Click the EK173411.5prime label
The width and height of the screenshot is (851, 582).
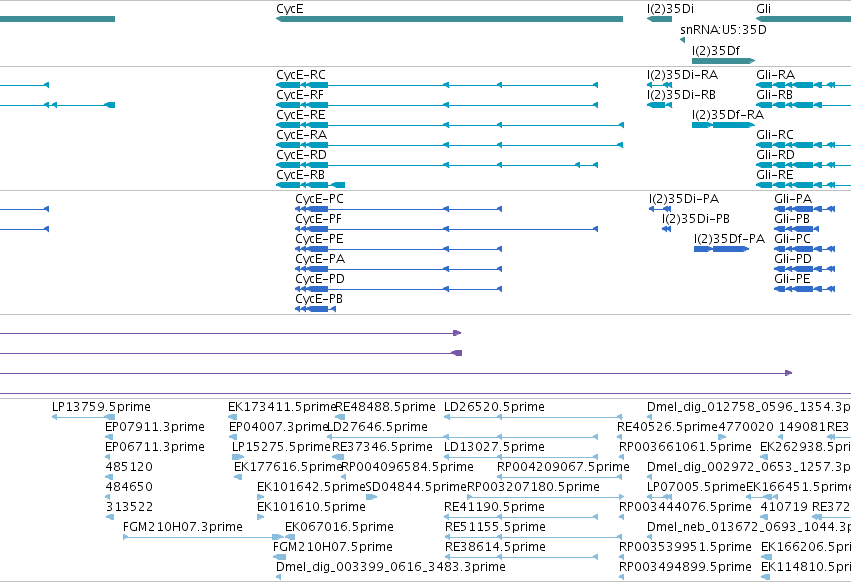(x=282, y=407)
